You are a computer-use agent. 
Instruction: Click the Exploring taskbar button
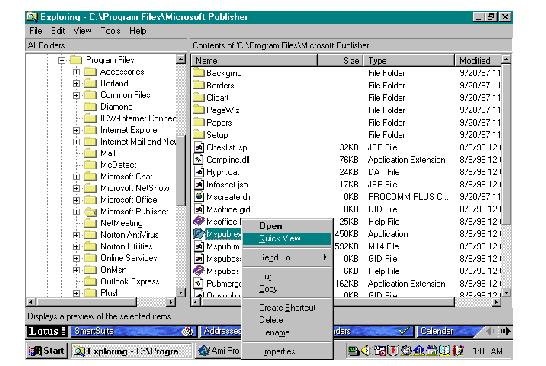pyautogui.click(x=132, y=351)
